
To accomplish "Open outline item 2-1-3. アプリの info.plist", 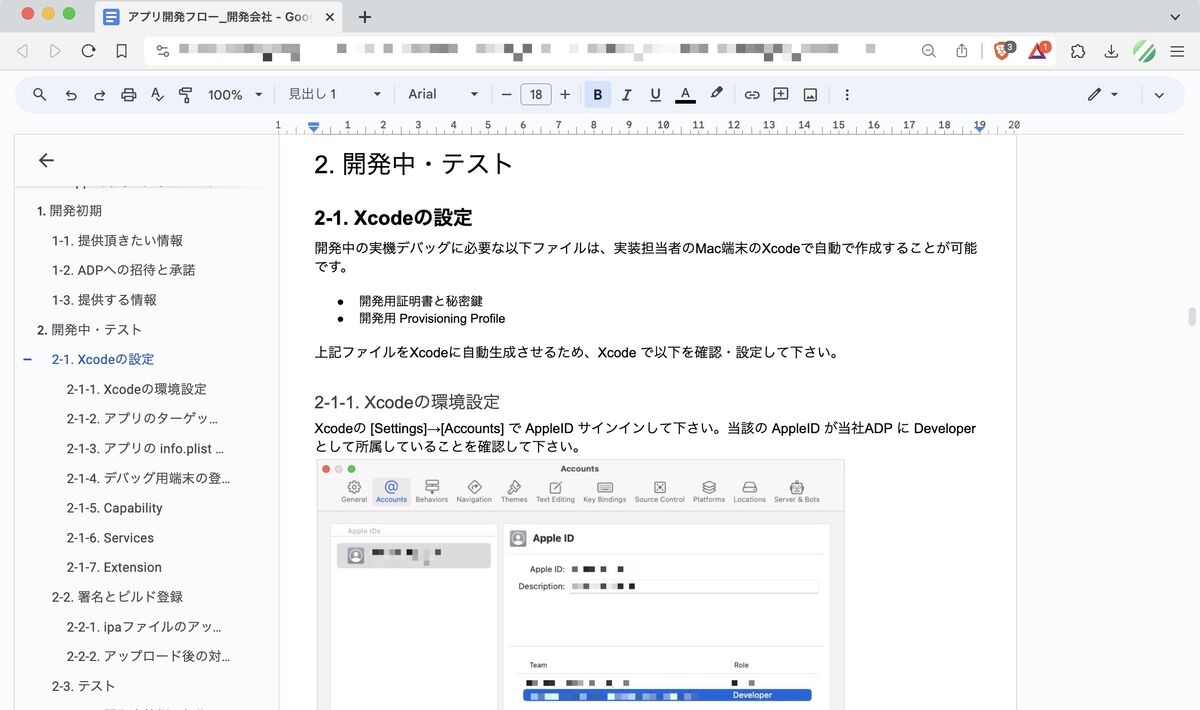I will [x=146, y=449].
